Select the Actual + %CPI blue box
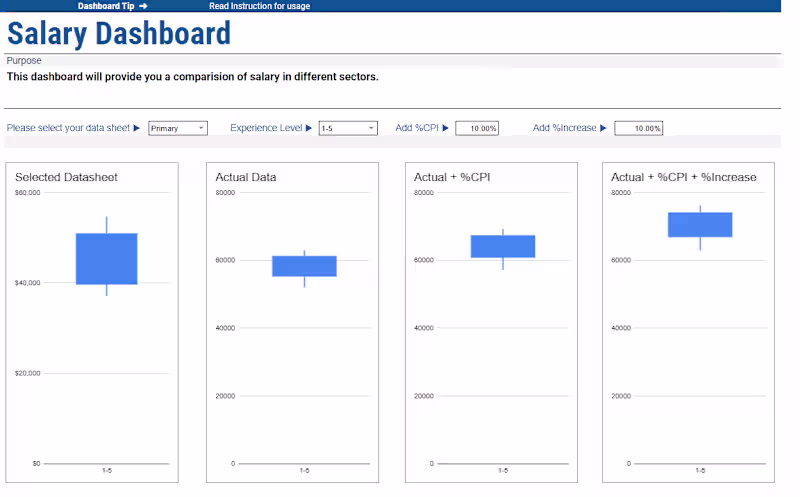800x497 pixels. coord(503,246)
